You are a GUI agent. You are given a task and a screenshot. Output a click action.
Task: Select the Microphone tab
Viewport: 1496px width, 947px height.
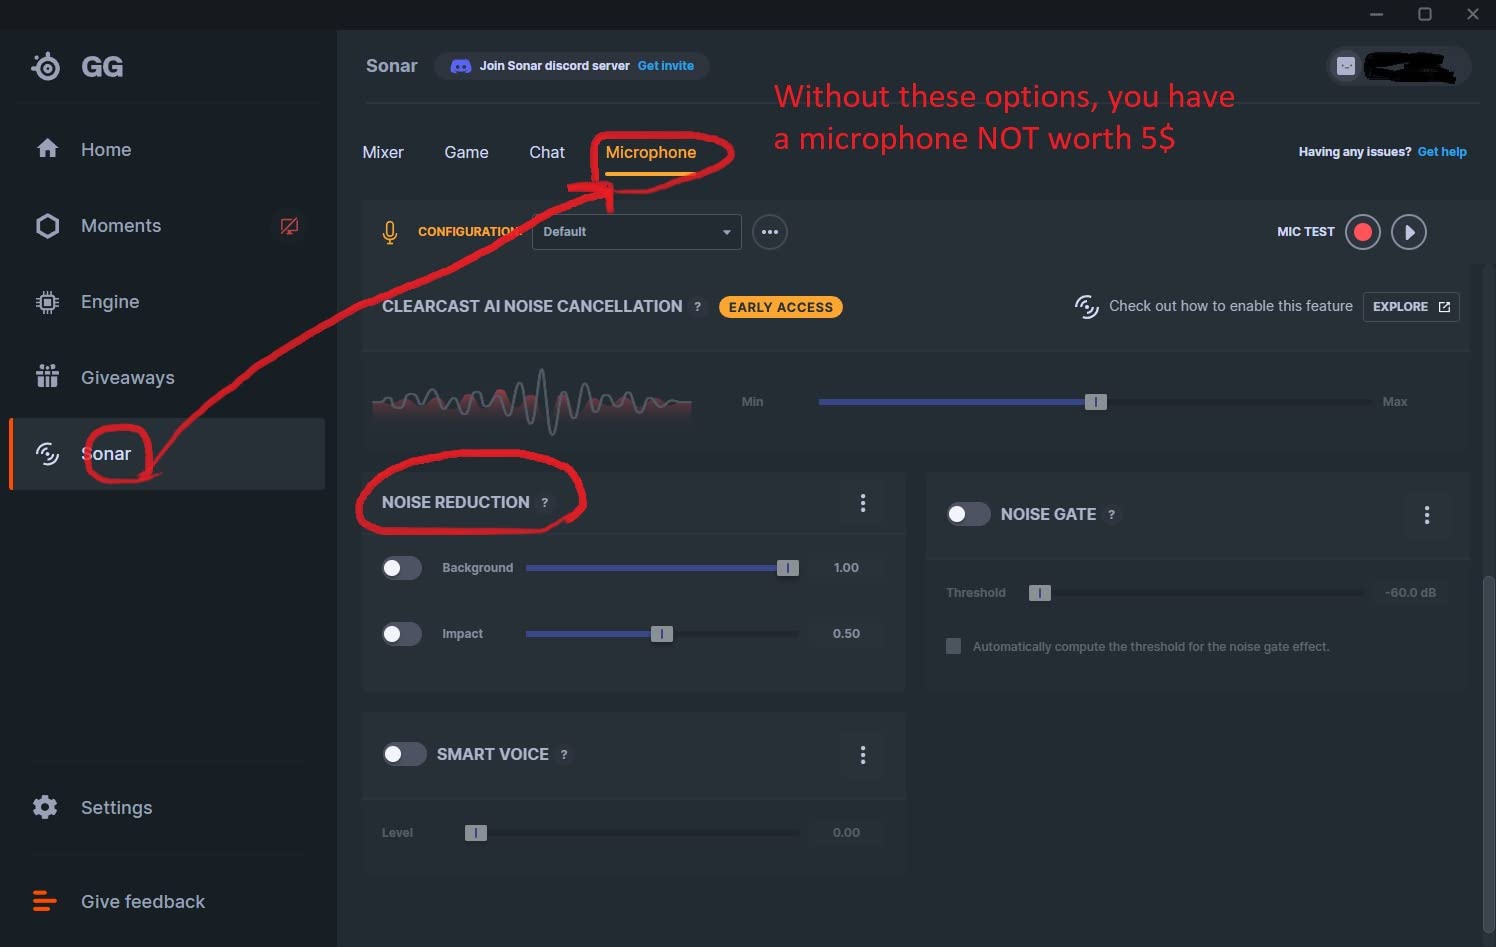(x=651, y=152)
